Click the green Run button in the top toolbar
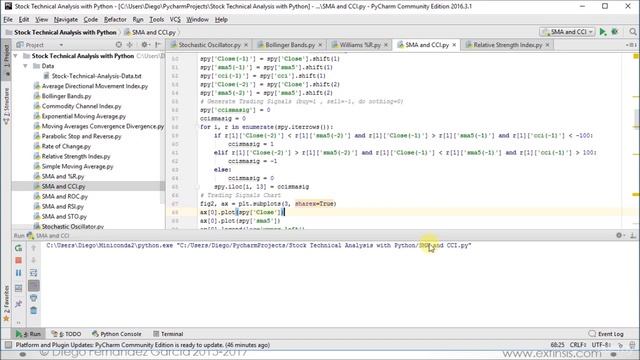The image size is (640, 360). pyautogui.click(x=602, y=32)
